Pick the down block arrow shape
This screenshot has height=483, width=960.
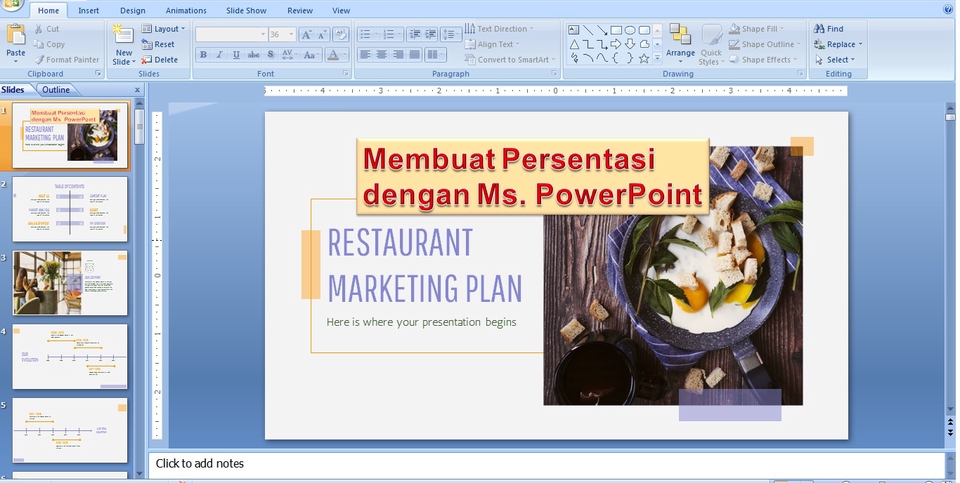[x=630, y=44]
